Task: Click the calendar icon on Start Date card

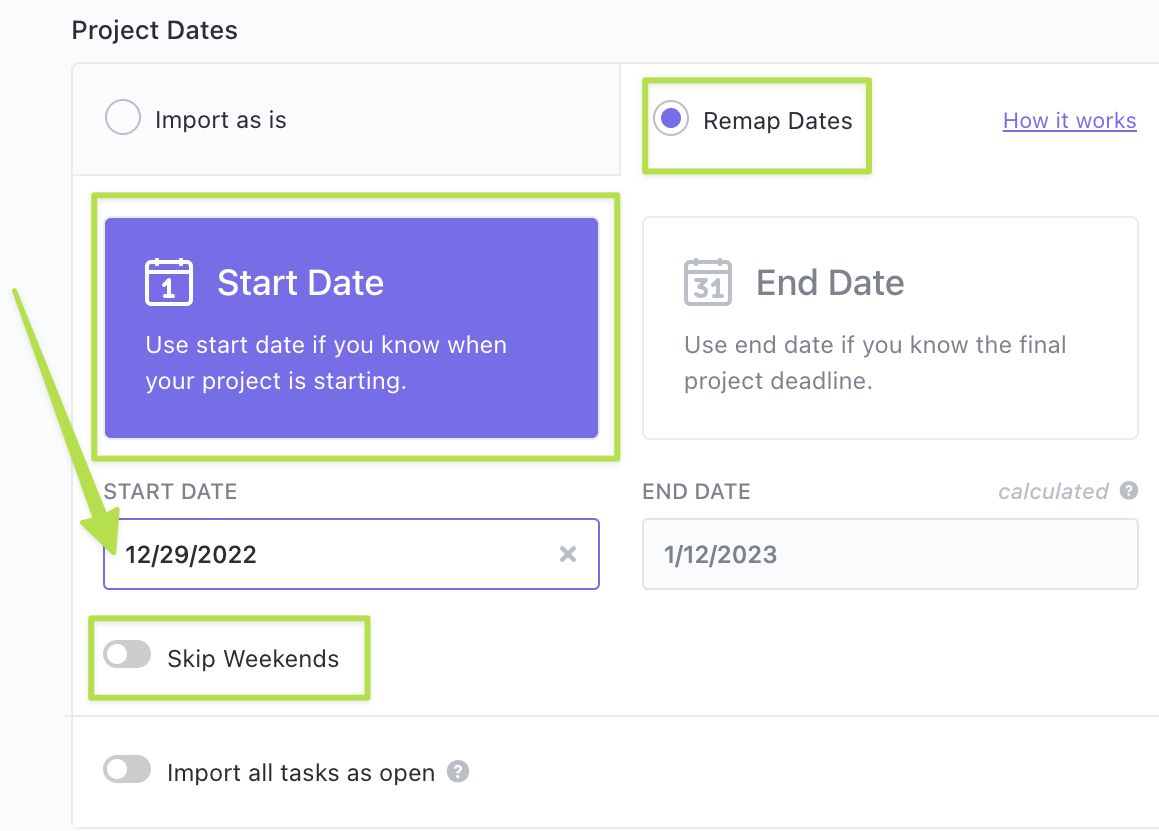Action: coord(169,282)
